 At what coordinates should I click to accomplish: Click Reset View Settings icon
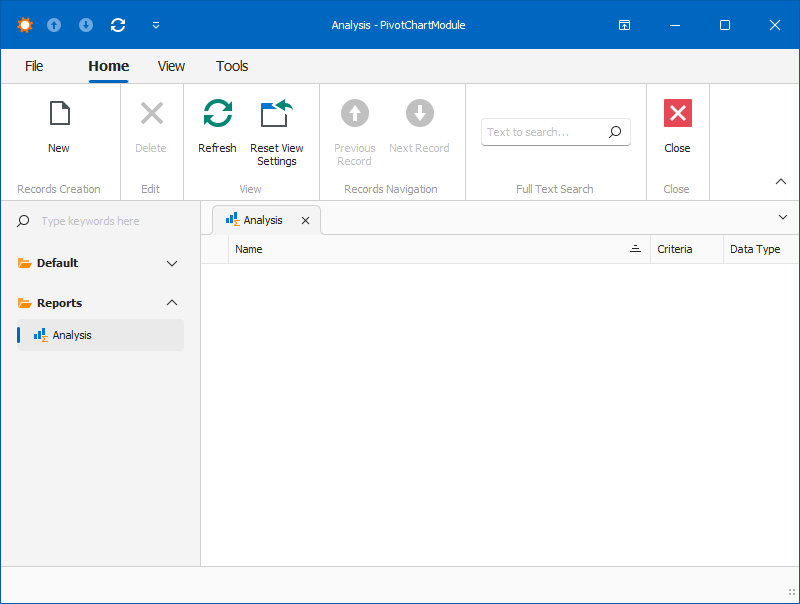276,114
